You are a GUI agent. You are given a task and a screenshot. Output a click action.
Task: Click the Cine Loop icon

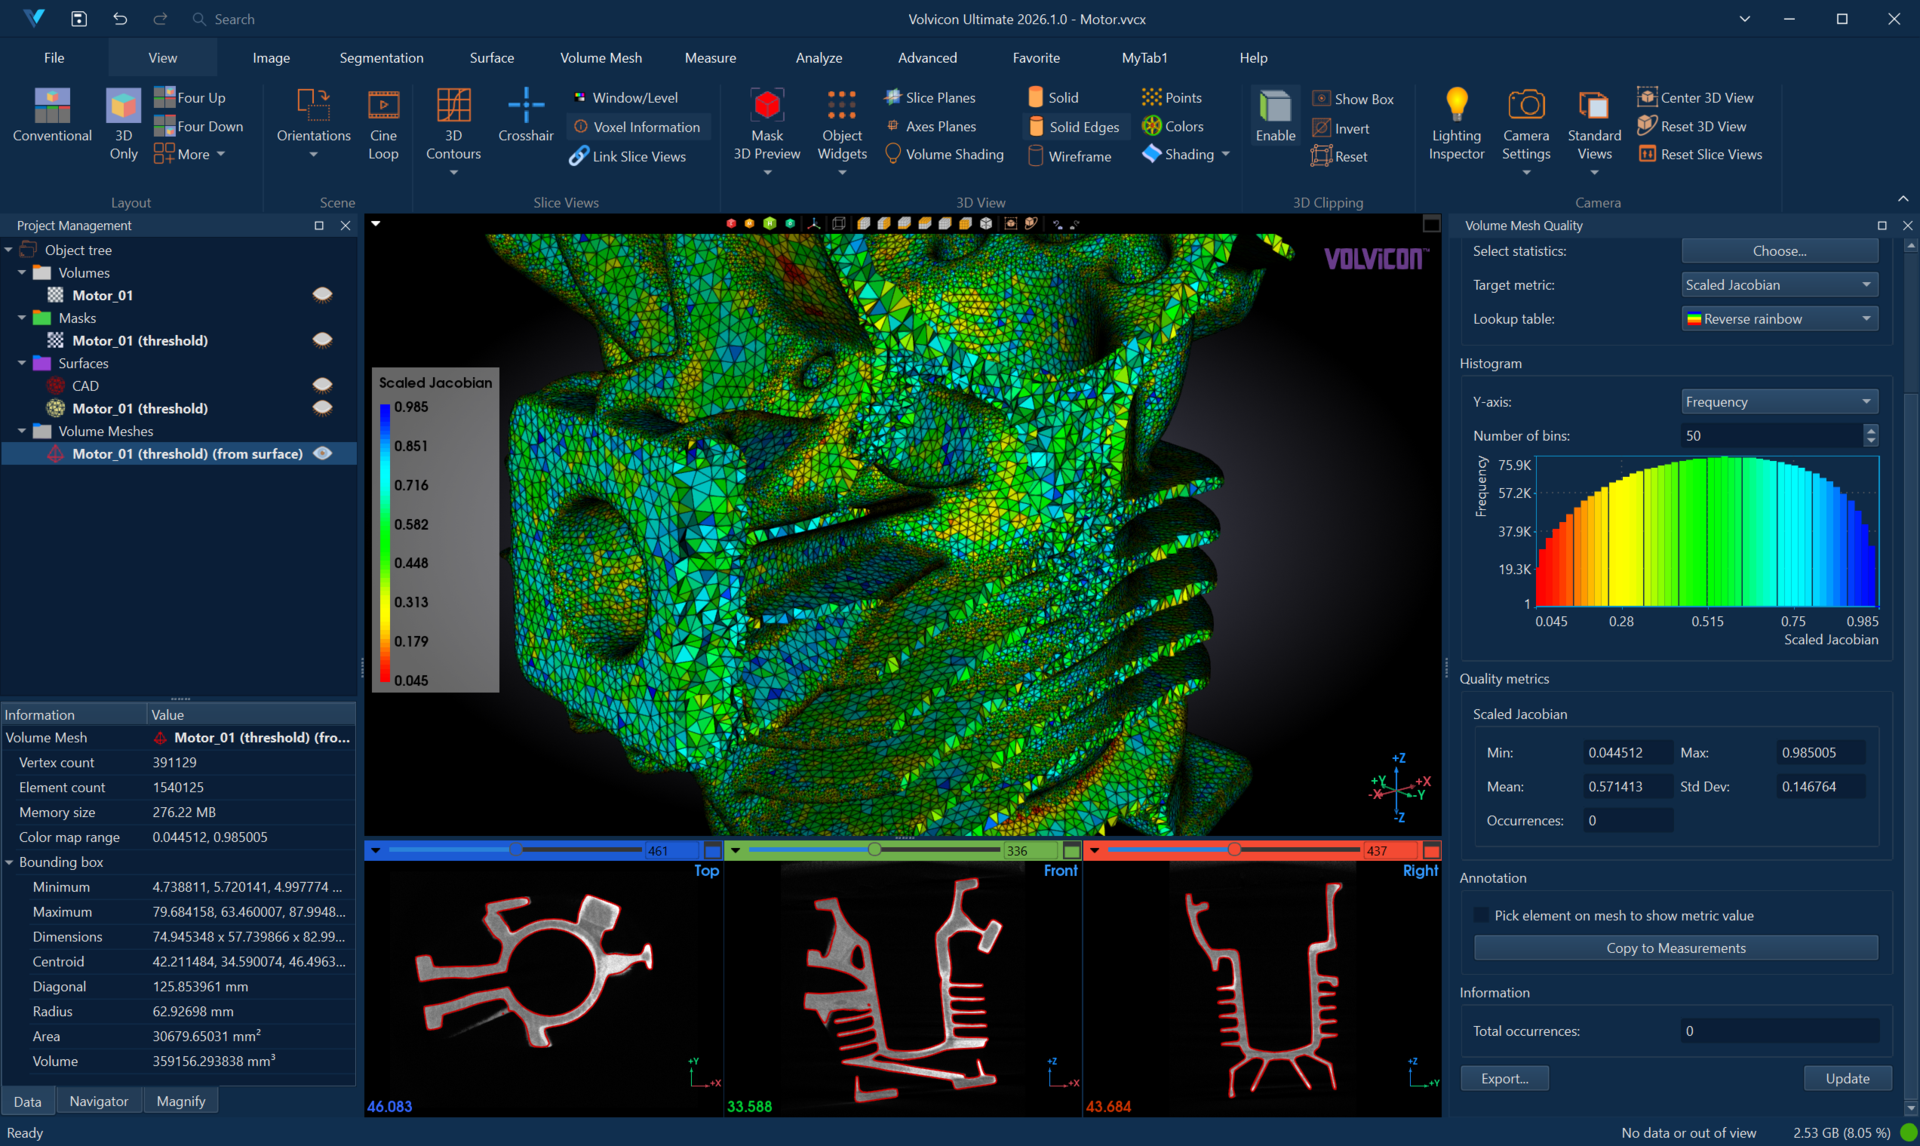click(x=383, y=106)
